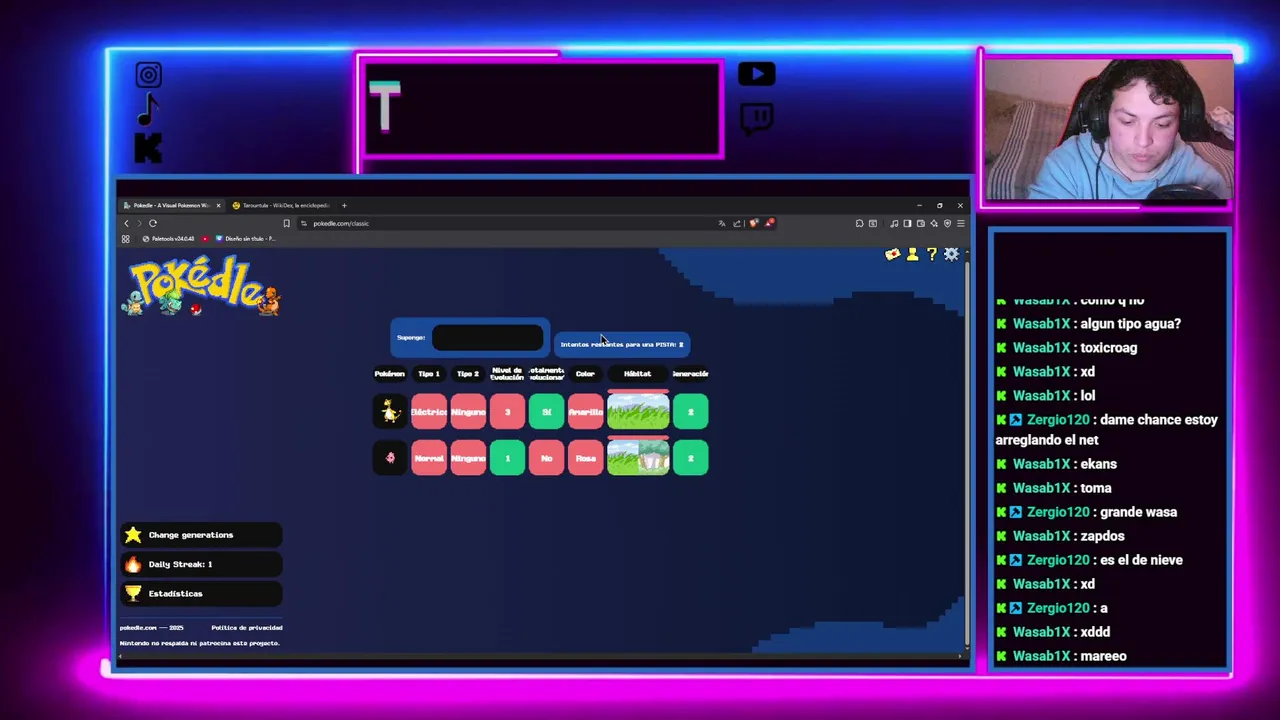Viewport: 1280px width, 720px height.
Task: Open the Diseño sin título bookmark
Action: (246, 239)
